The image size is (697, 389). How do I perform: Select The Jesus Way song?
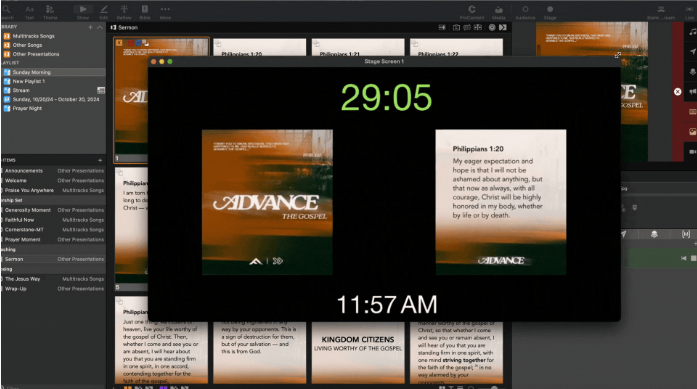point(54,279)
